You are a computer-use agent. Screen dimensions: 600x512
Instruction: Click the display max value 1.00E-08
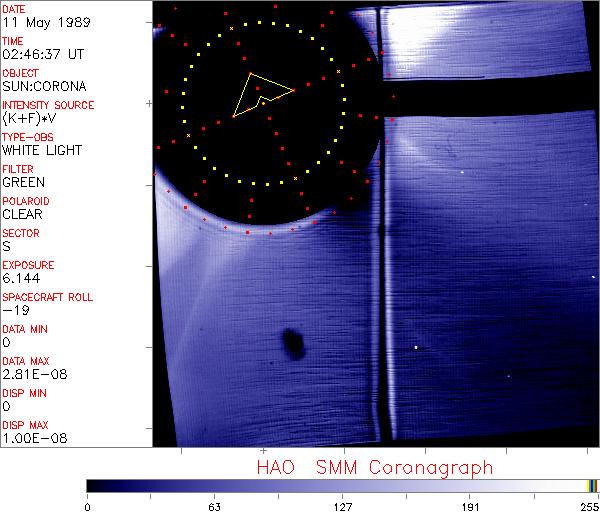point(33,438)
